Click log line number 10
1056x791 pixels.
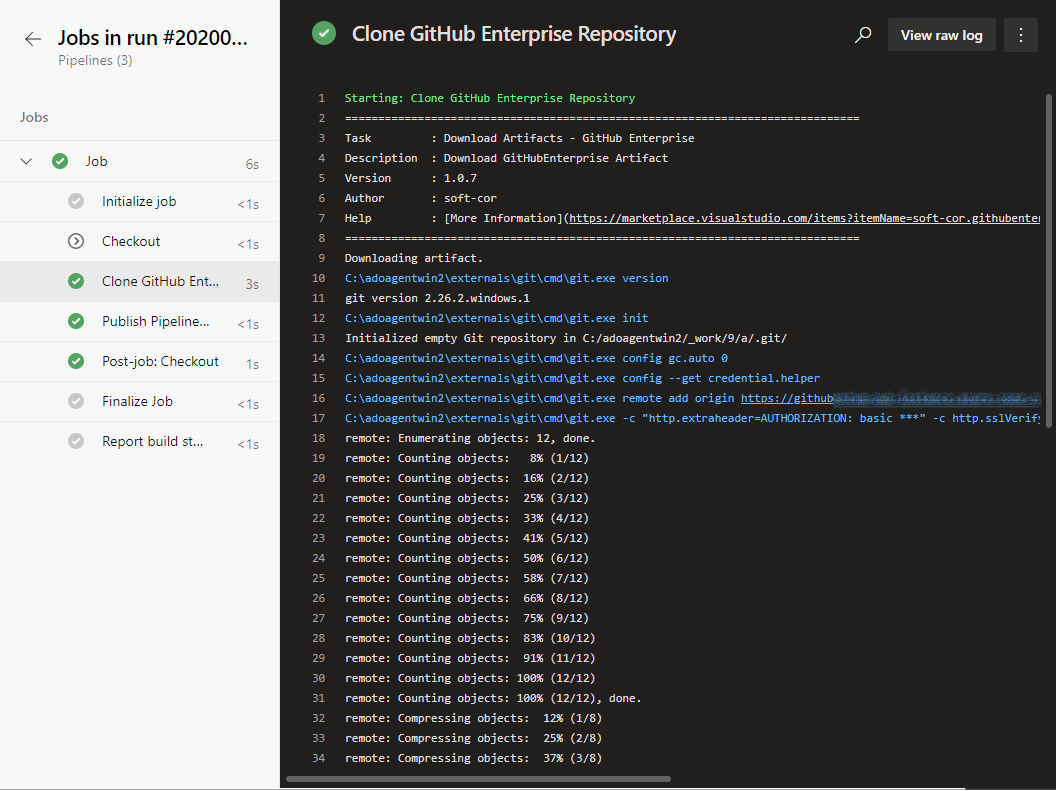point(319,278)
